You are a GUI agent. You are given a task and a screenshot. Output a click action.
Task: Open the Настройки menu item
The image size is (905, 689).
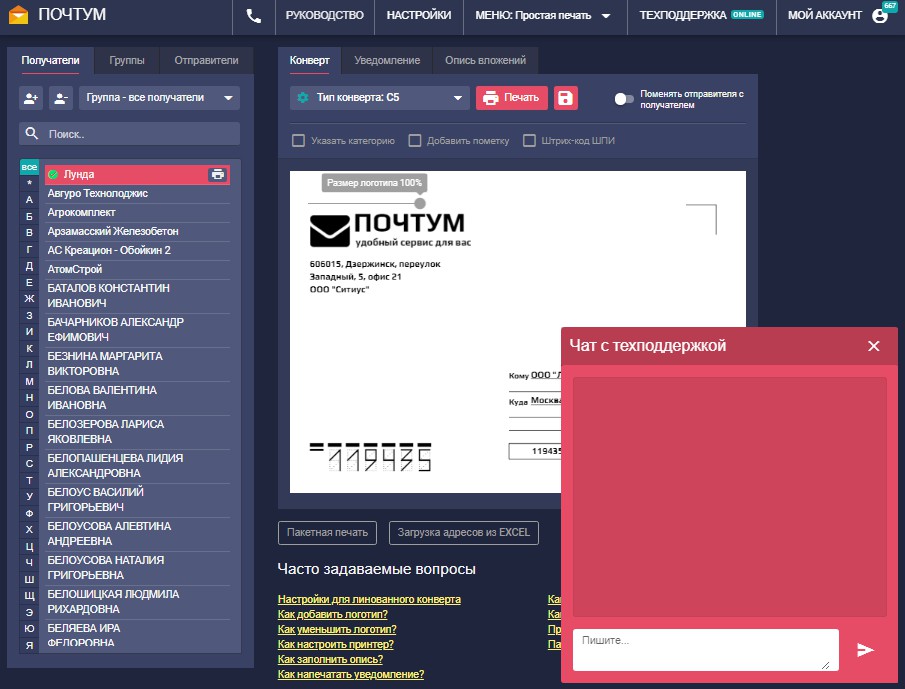419,16
